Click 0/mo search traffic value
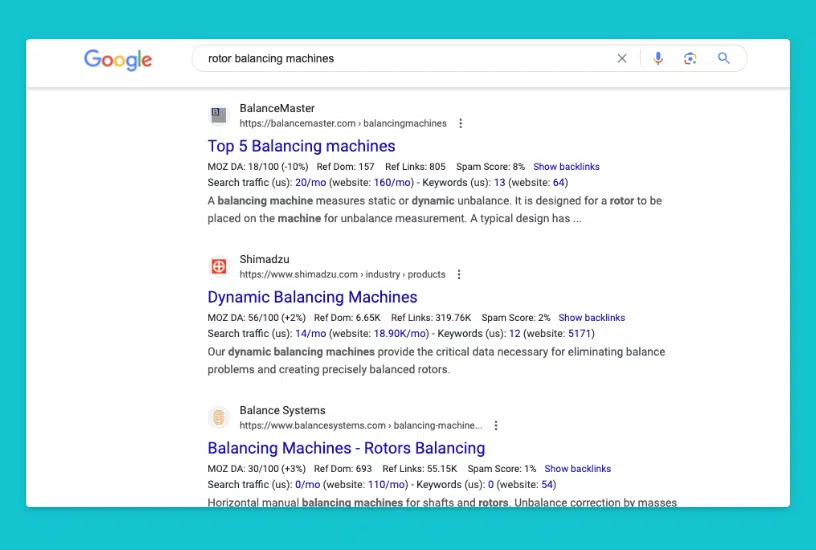Screen dimensions: 816x550 tap(308, 484)
